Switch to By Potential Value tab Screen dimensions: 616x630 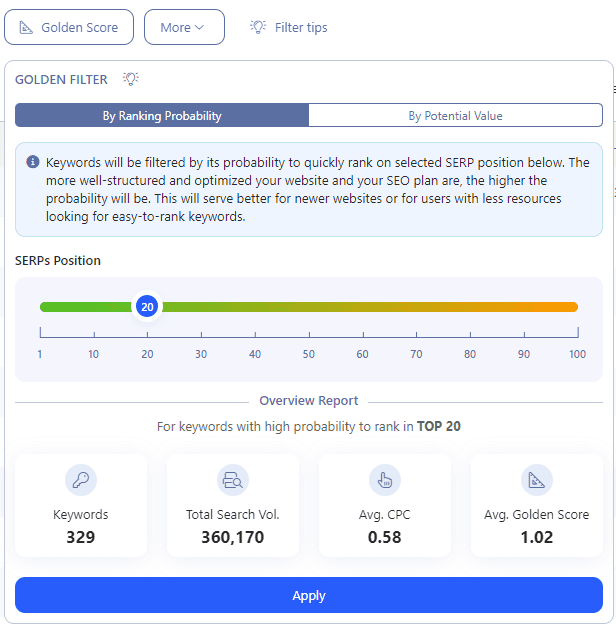point(455,116)
